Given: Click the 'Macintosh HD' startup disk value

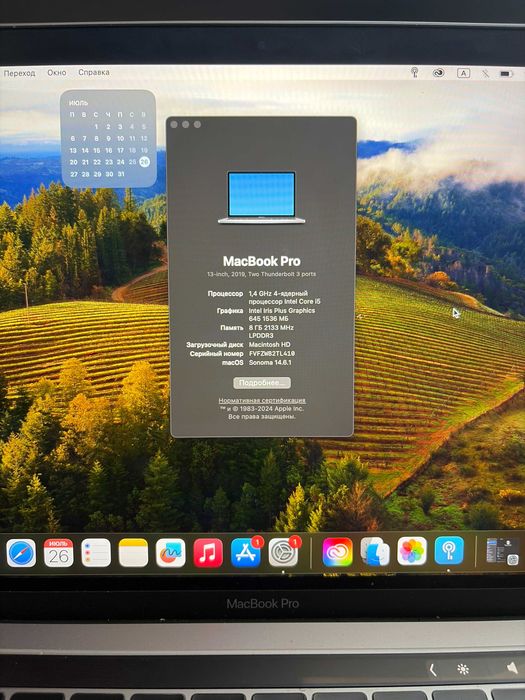Looking at the screenshot, I should [x=270, y=345].
